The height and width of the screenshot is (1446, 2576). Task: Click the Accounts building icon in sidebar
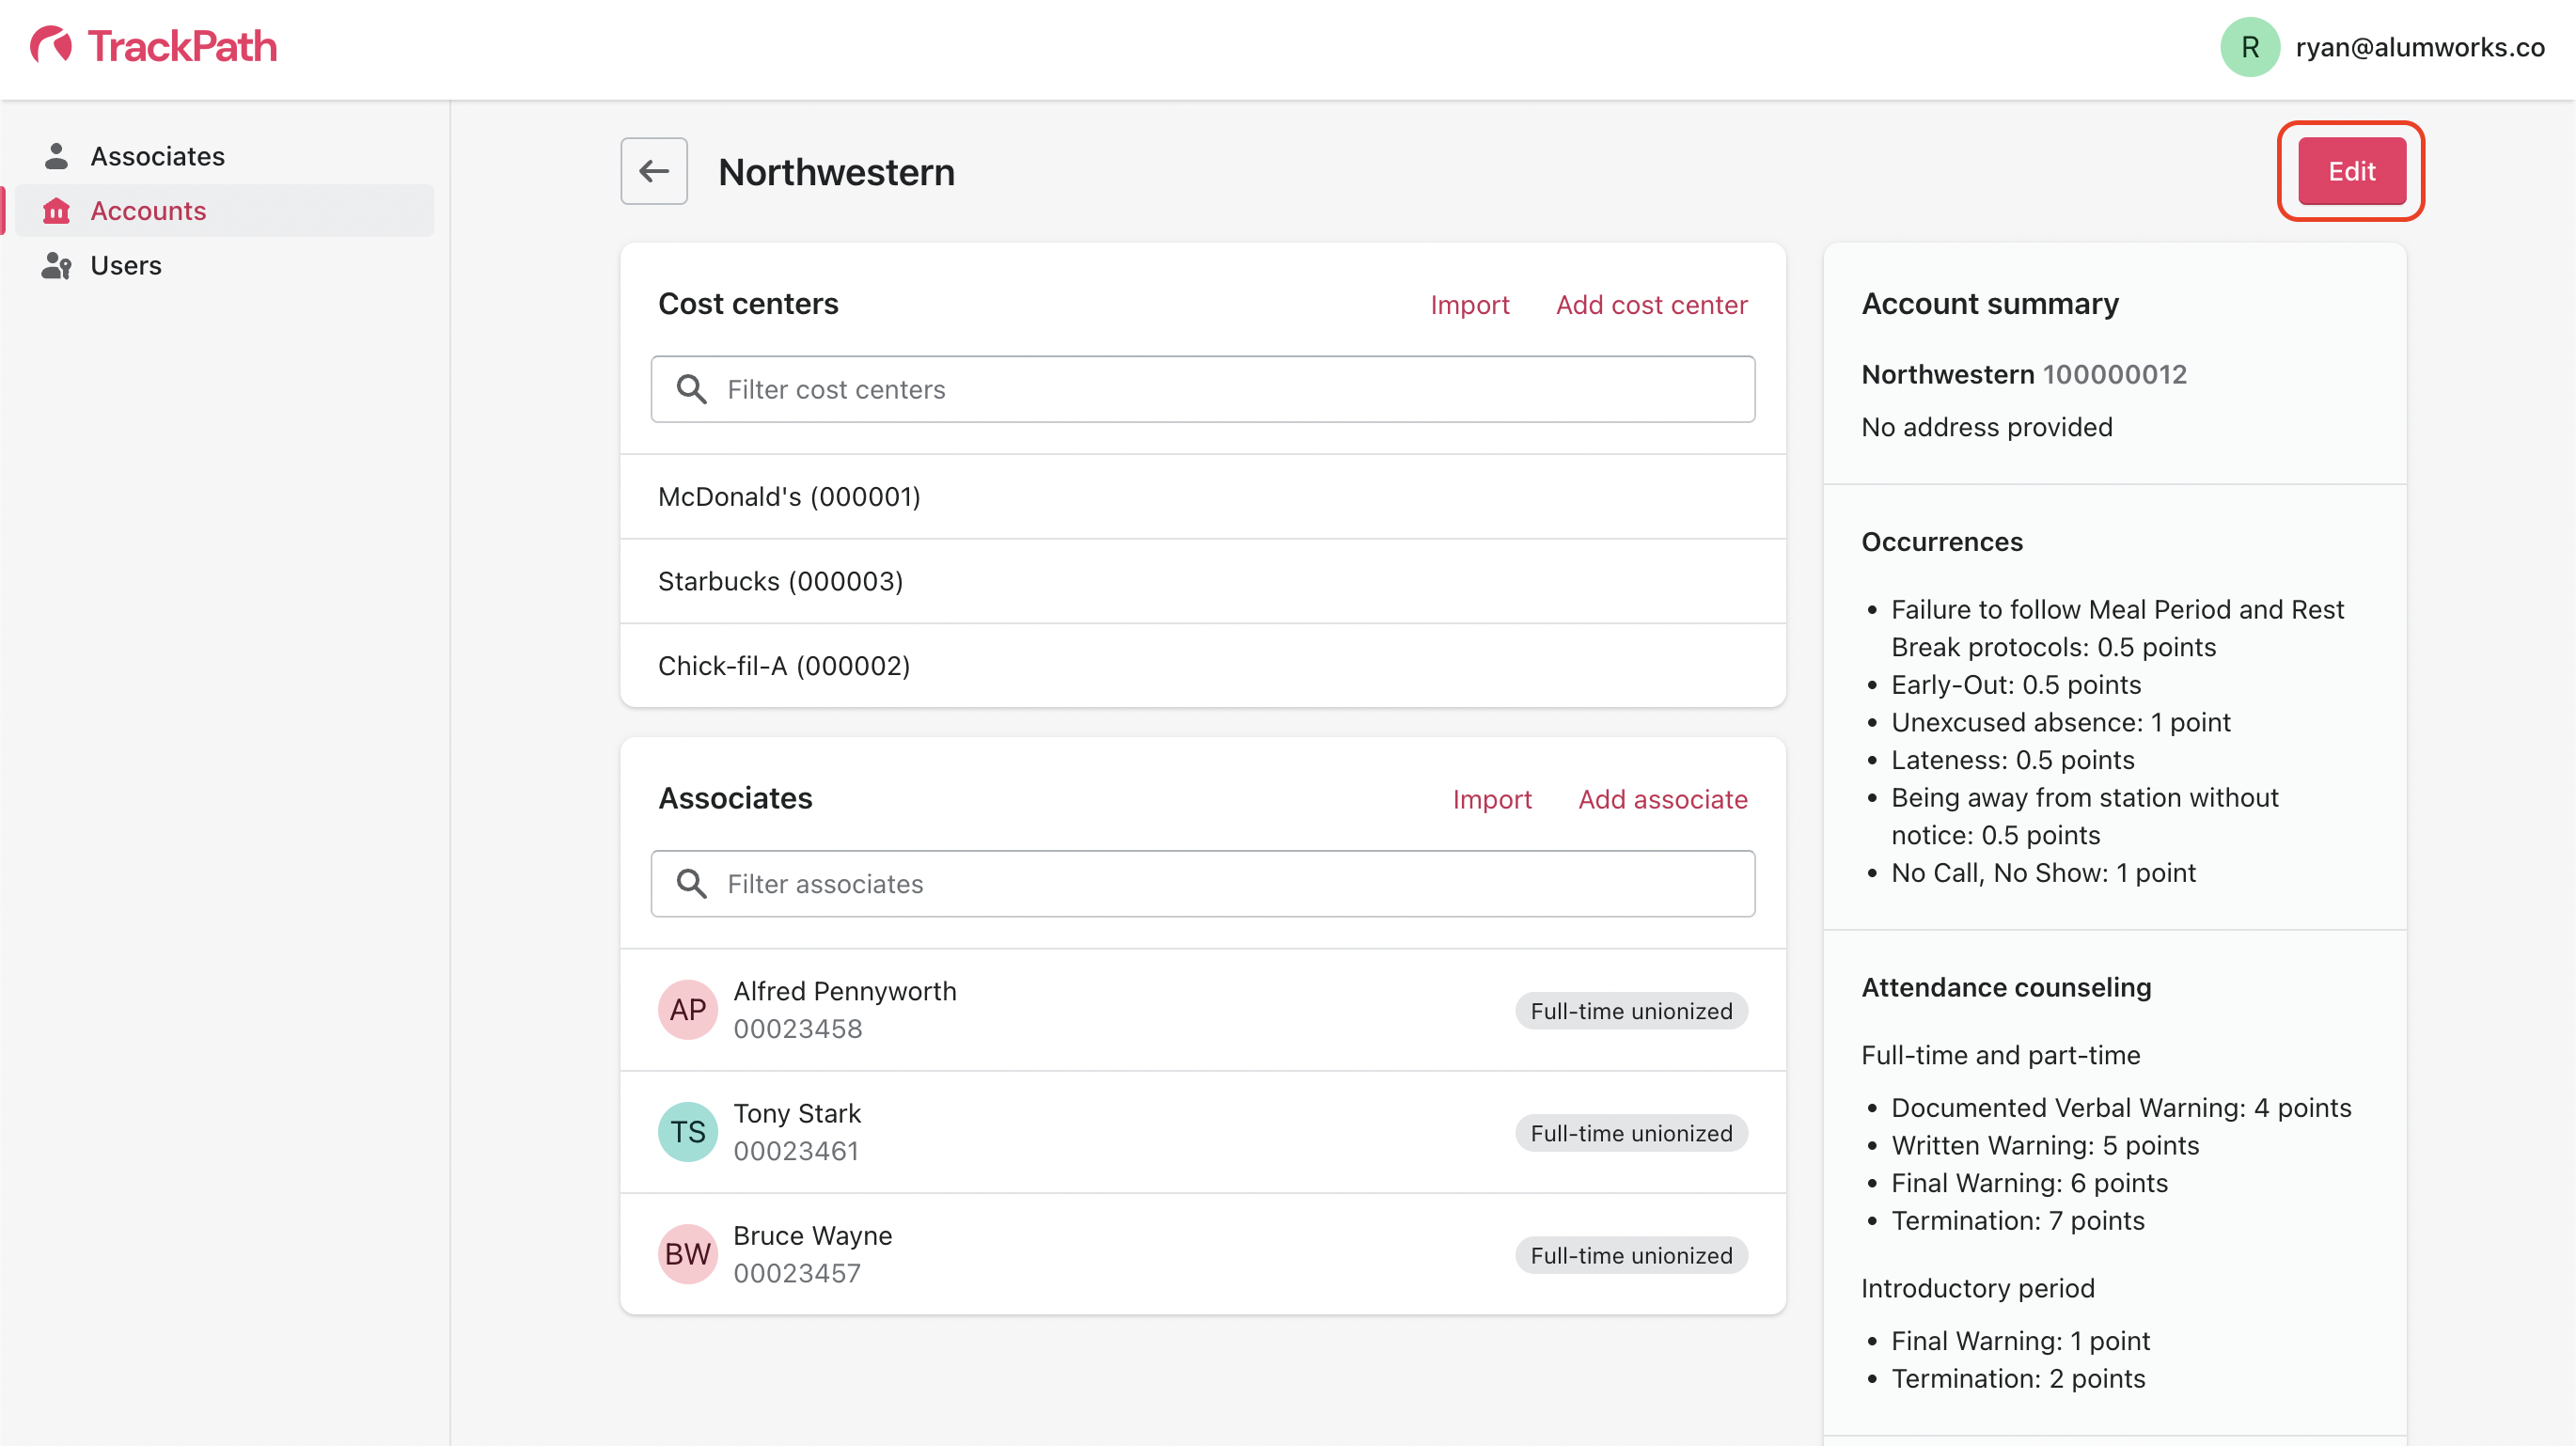56,211
